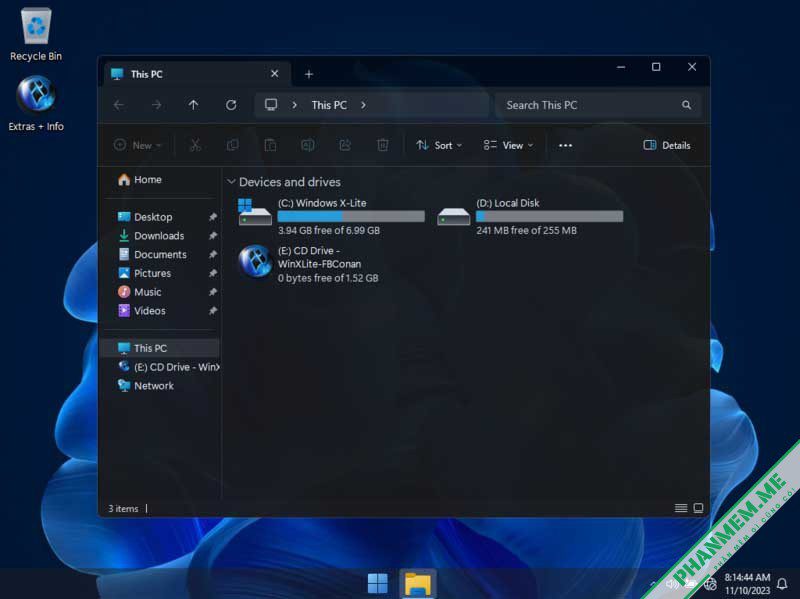Click This PC in the address bar
The image size is (800, 599).
click(329, 105)
